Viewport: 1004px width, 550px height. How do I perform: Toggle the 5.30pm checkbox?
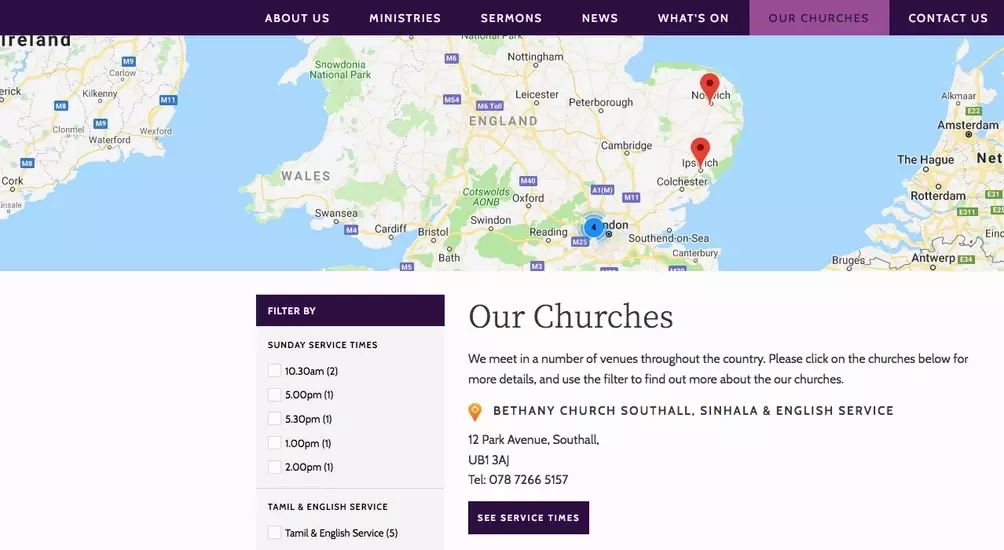(275, 419)
